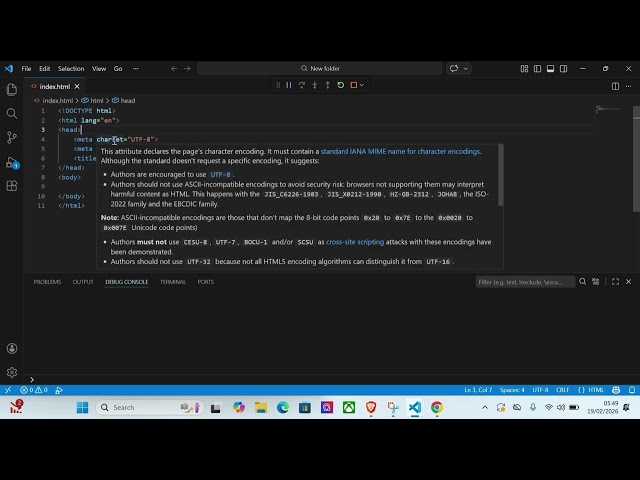Click Ln 3, Col 7 cursor position
Image resolution: width=640 pixels, height=480 pixels.
click(x=478, y=390)
